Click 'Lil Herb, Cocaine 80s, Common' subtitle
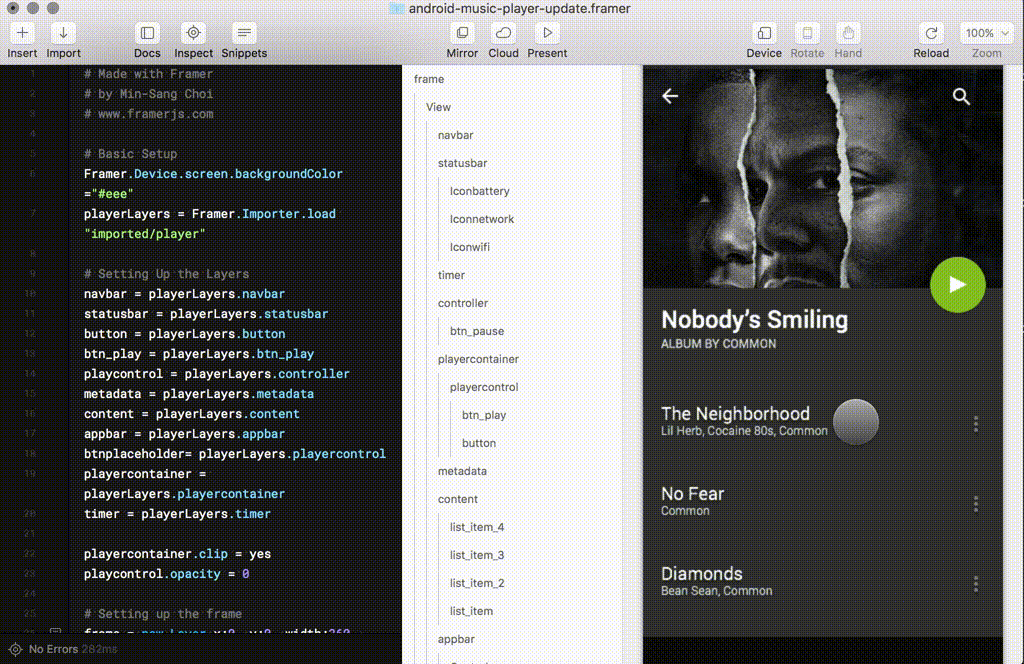Image resolution: width=1024 pixels, height=664 pixels. [x=744, y=431]
